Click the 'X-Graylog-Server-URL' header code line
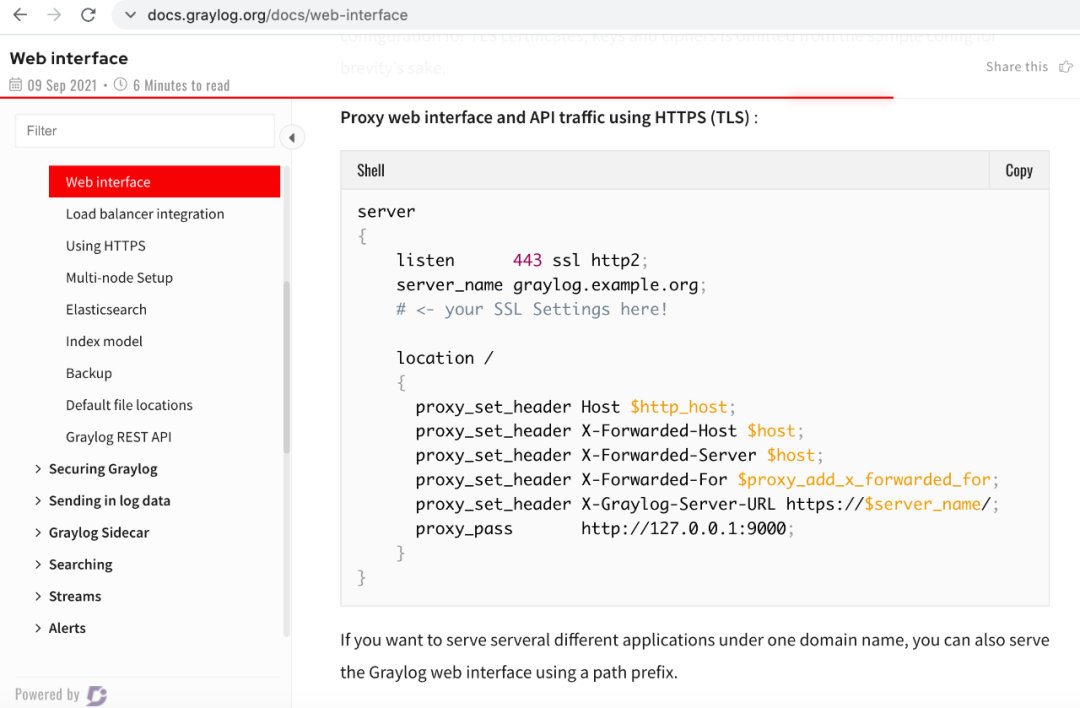The width and height of the screenshot is (1080, 708). (x=707, y=504)
